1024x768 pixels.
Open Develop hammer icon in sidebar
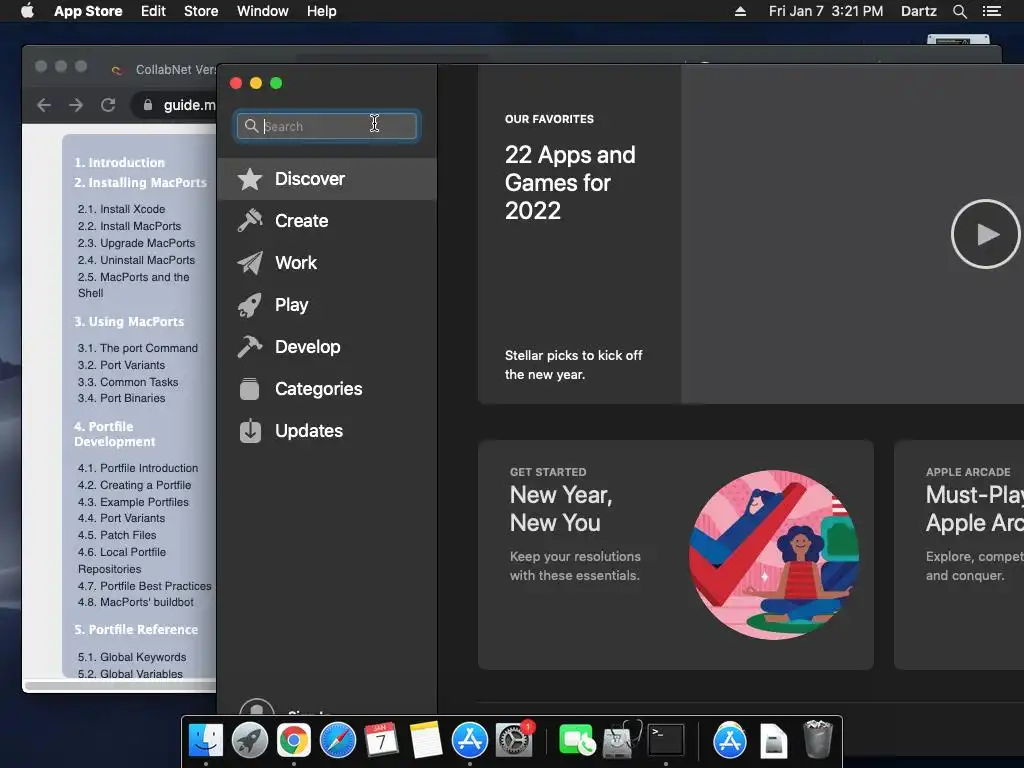click(x=249, y=347)
